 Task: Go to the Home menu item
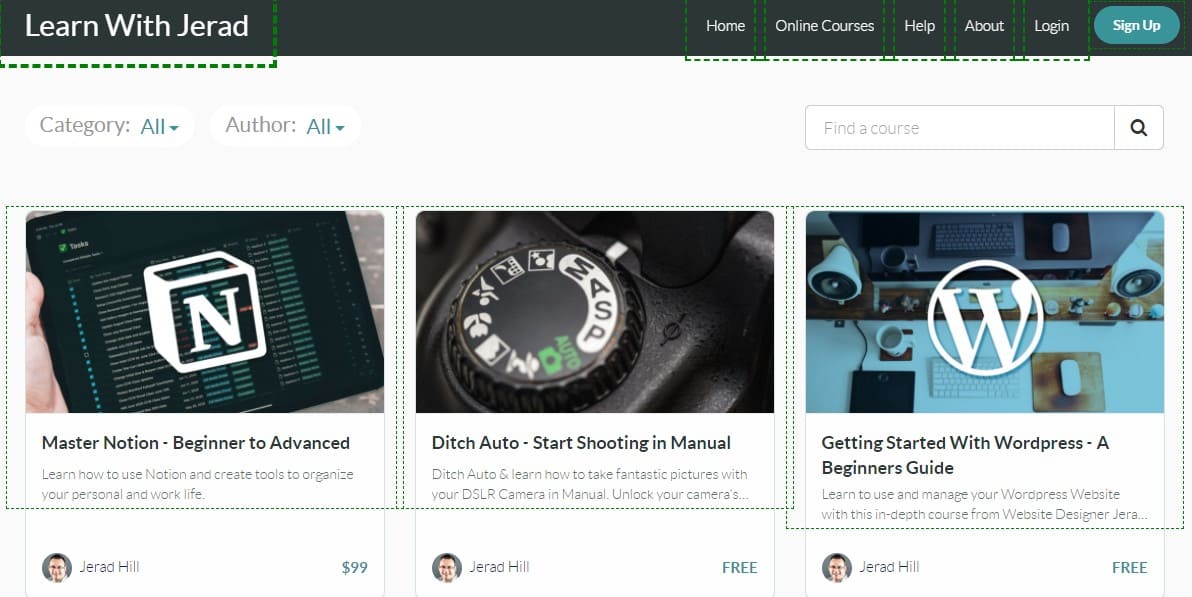click(x=725, y=26)
